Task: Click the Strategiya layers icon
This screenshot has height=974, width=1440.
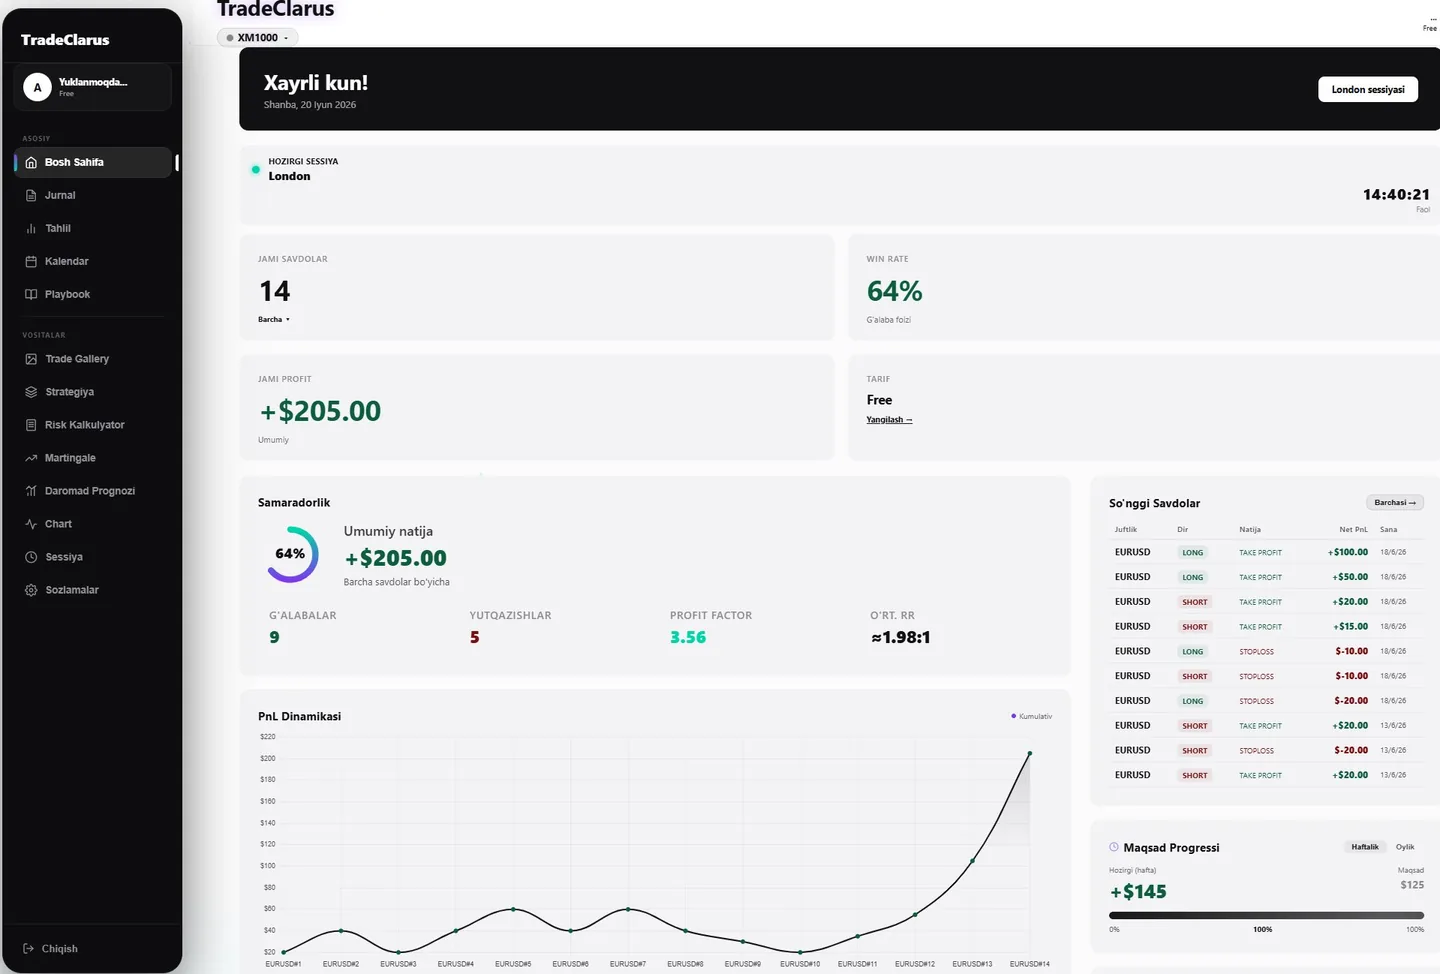Action: 31,392
